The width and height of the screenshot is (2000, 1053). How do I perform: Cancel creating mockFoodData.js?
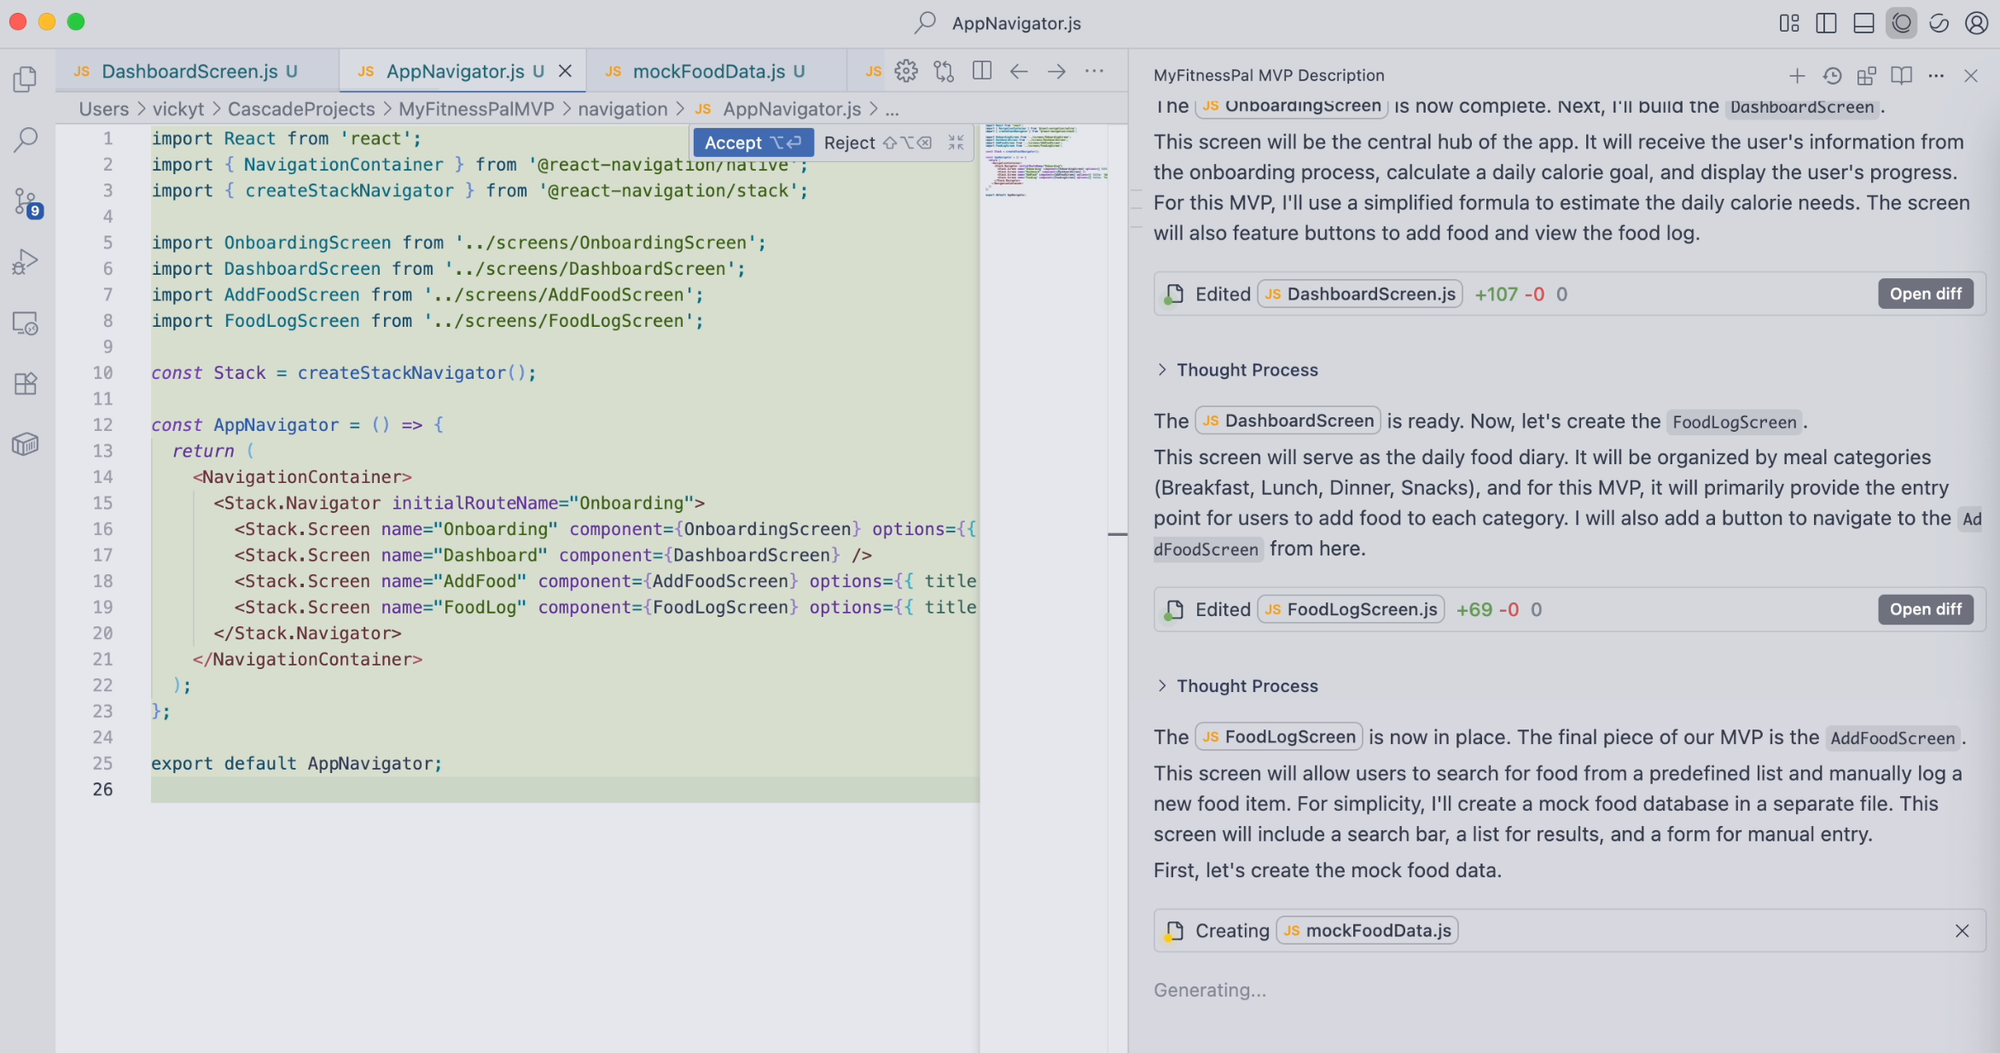pos(1961,931)
